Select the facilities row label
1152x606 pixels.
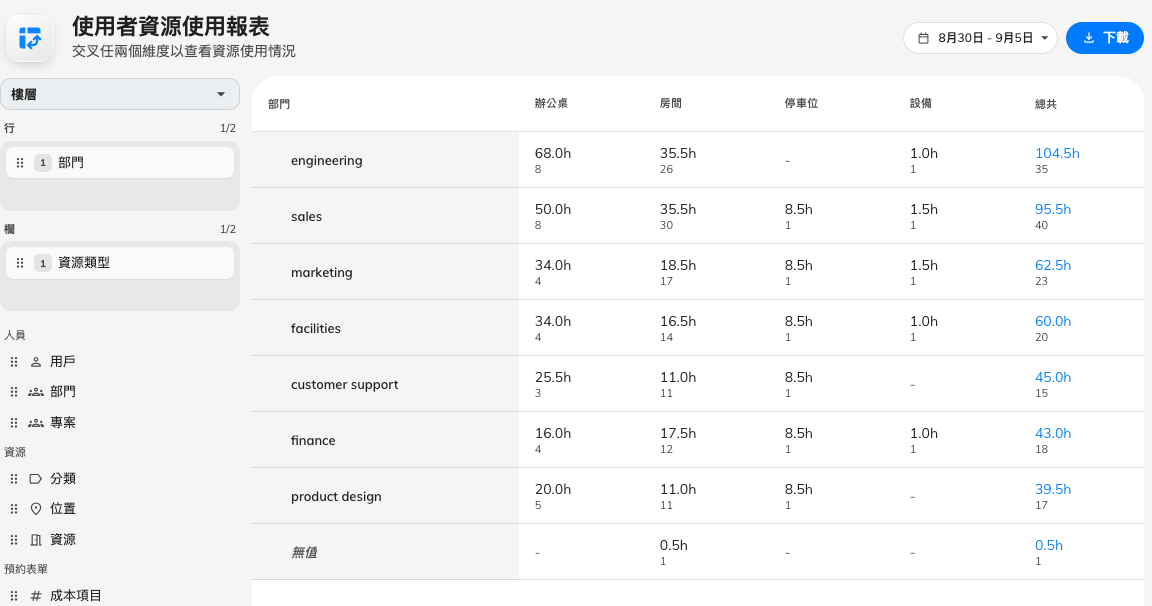pos(316,328)
